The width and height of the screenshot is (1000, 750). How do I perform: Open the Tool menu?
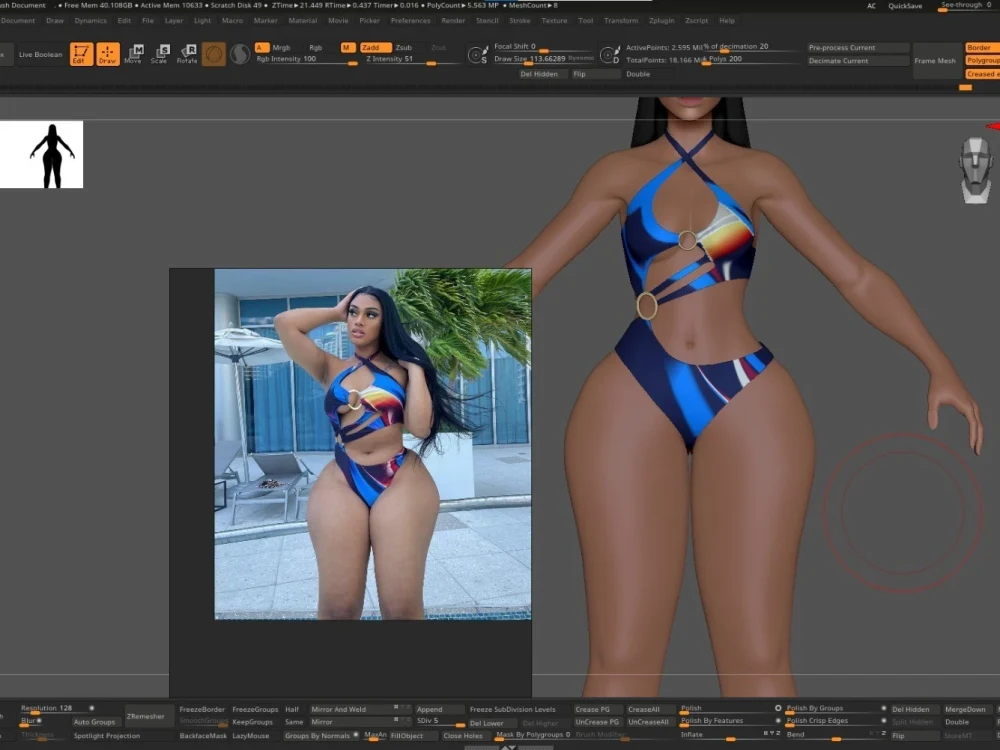(x=585, y=20)
